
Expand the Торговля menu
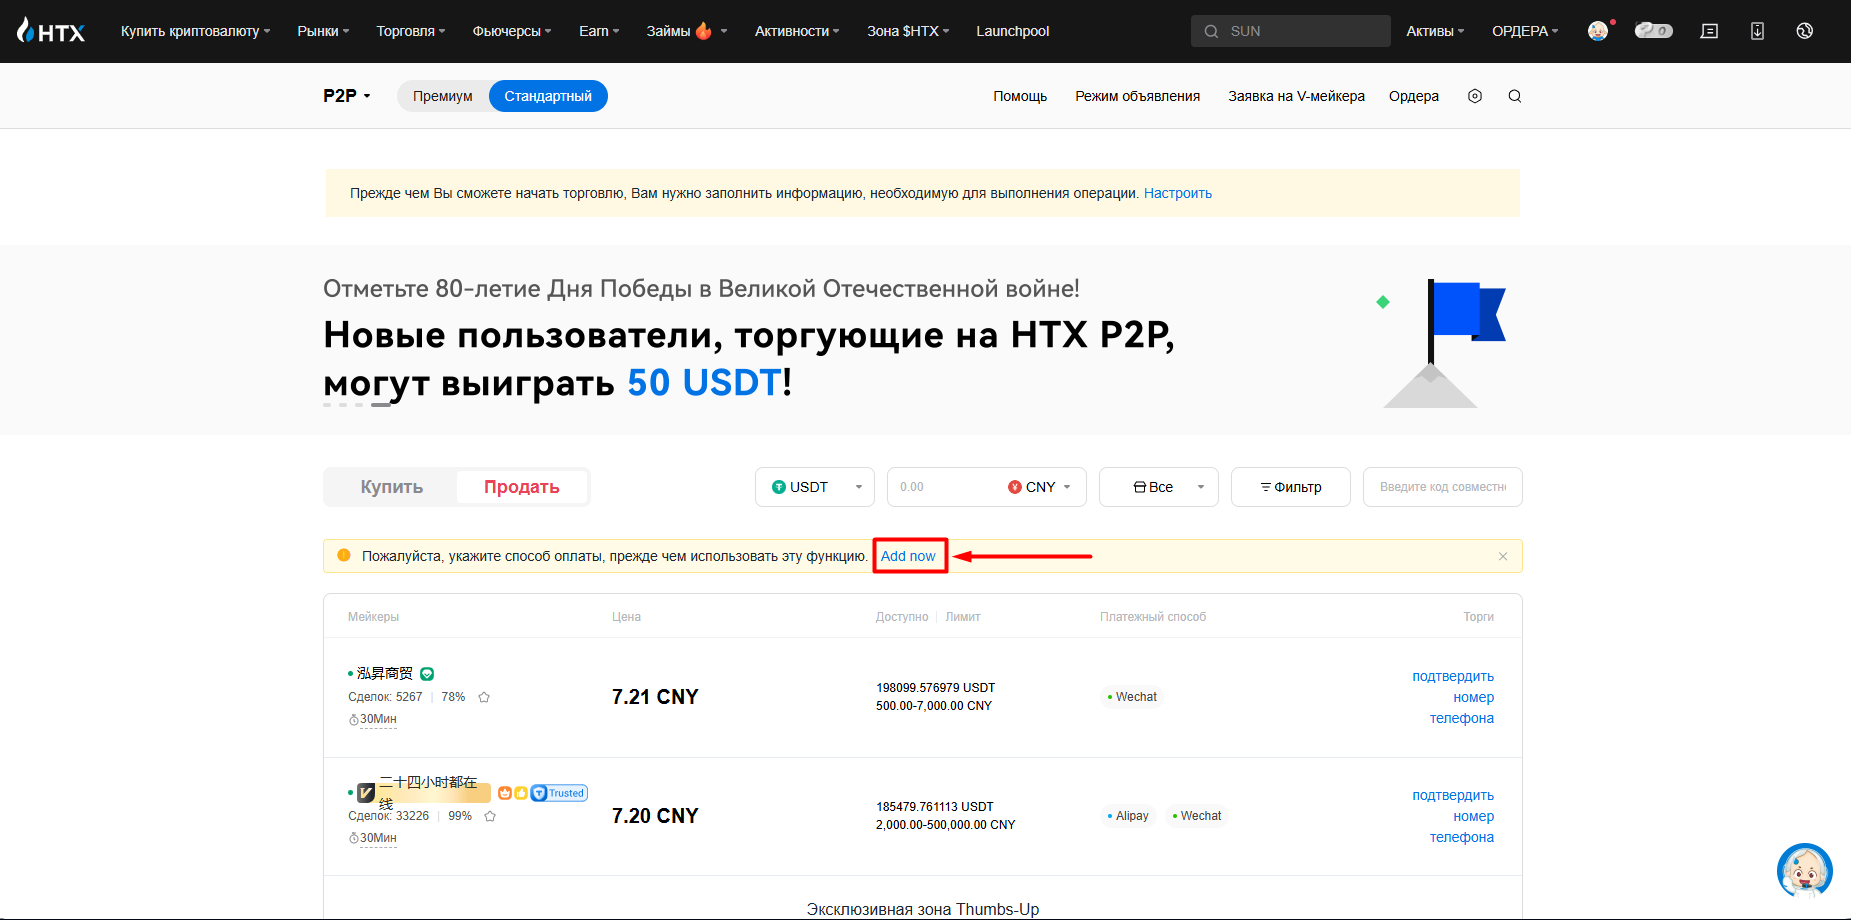(411, 31)
